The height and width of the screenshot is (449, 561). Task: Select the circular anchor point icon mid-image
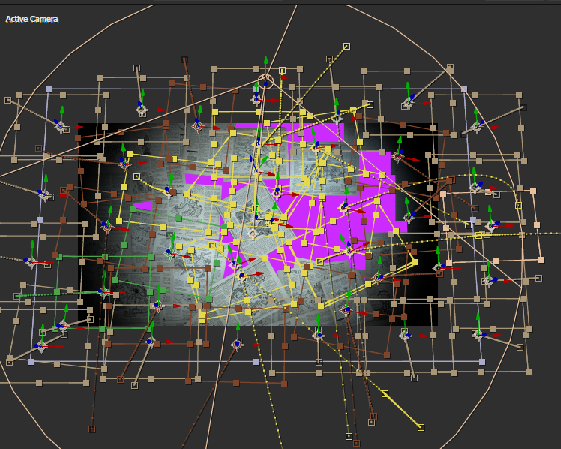coord(252,234)
